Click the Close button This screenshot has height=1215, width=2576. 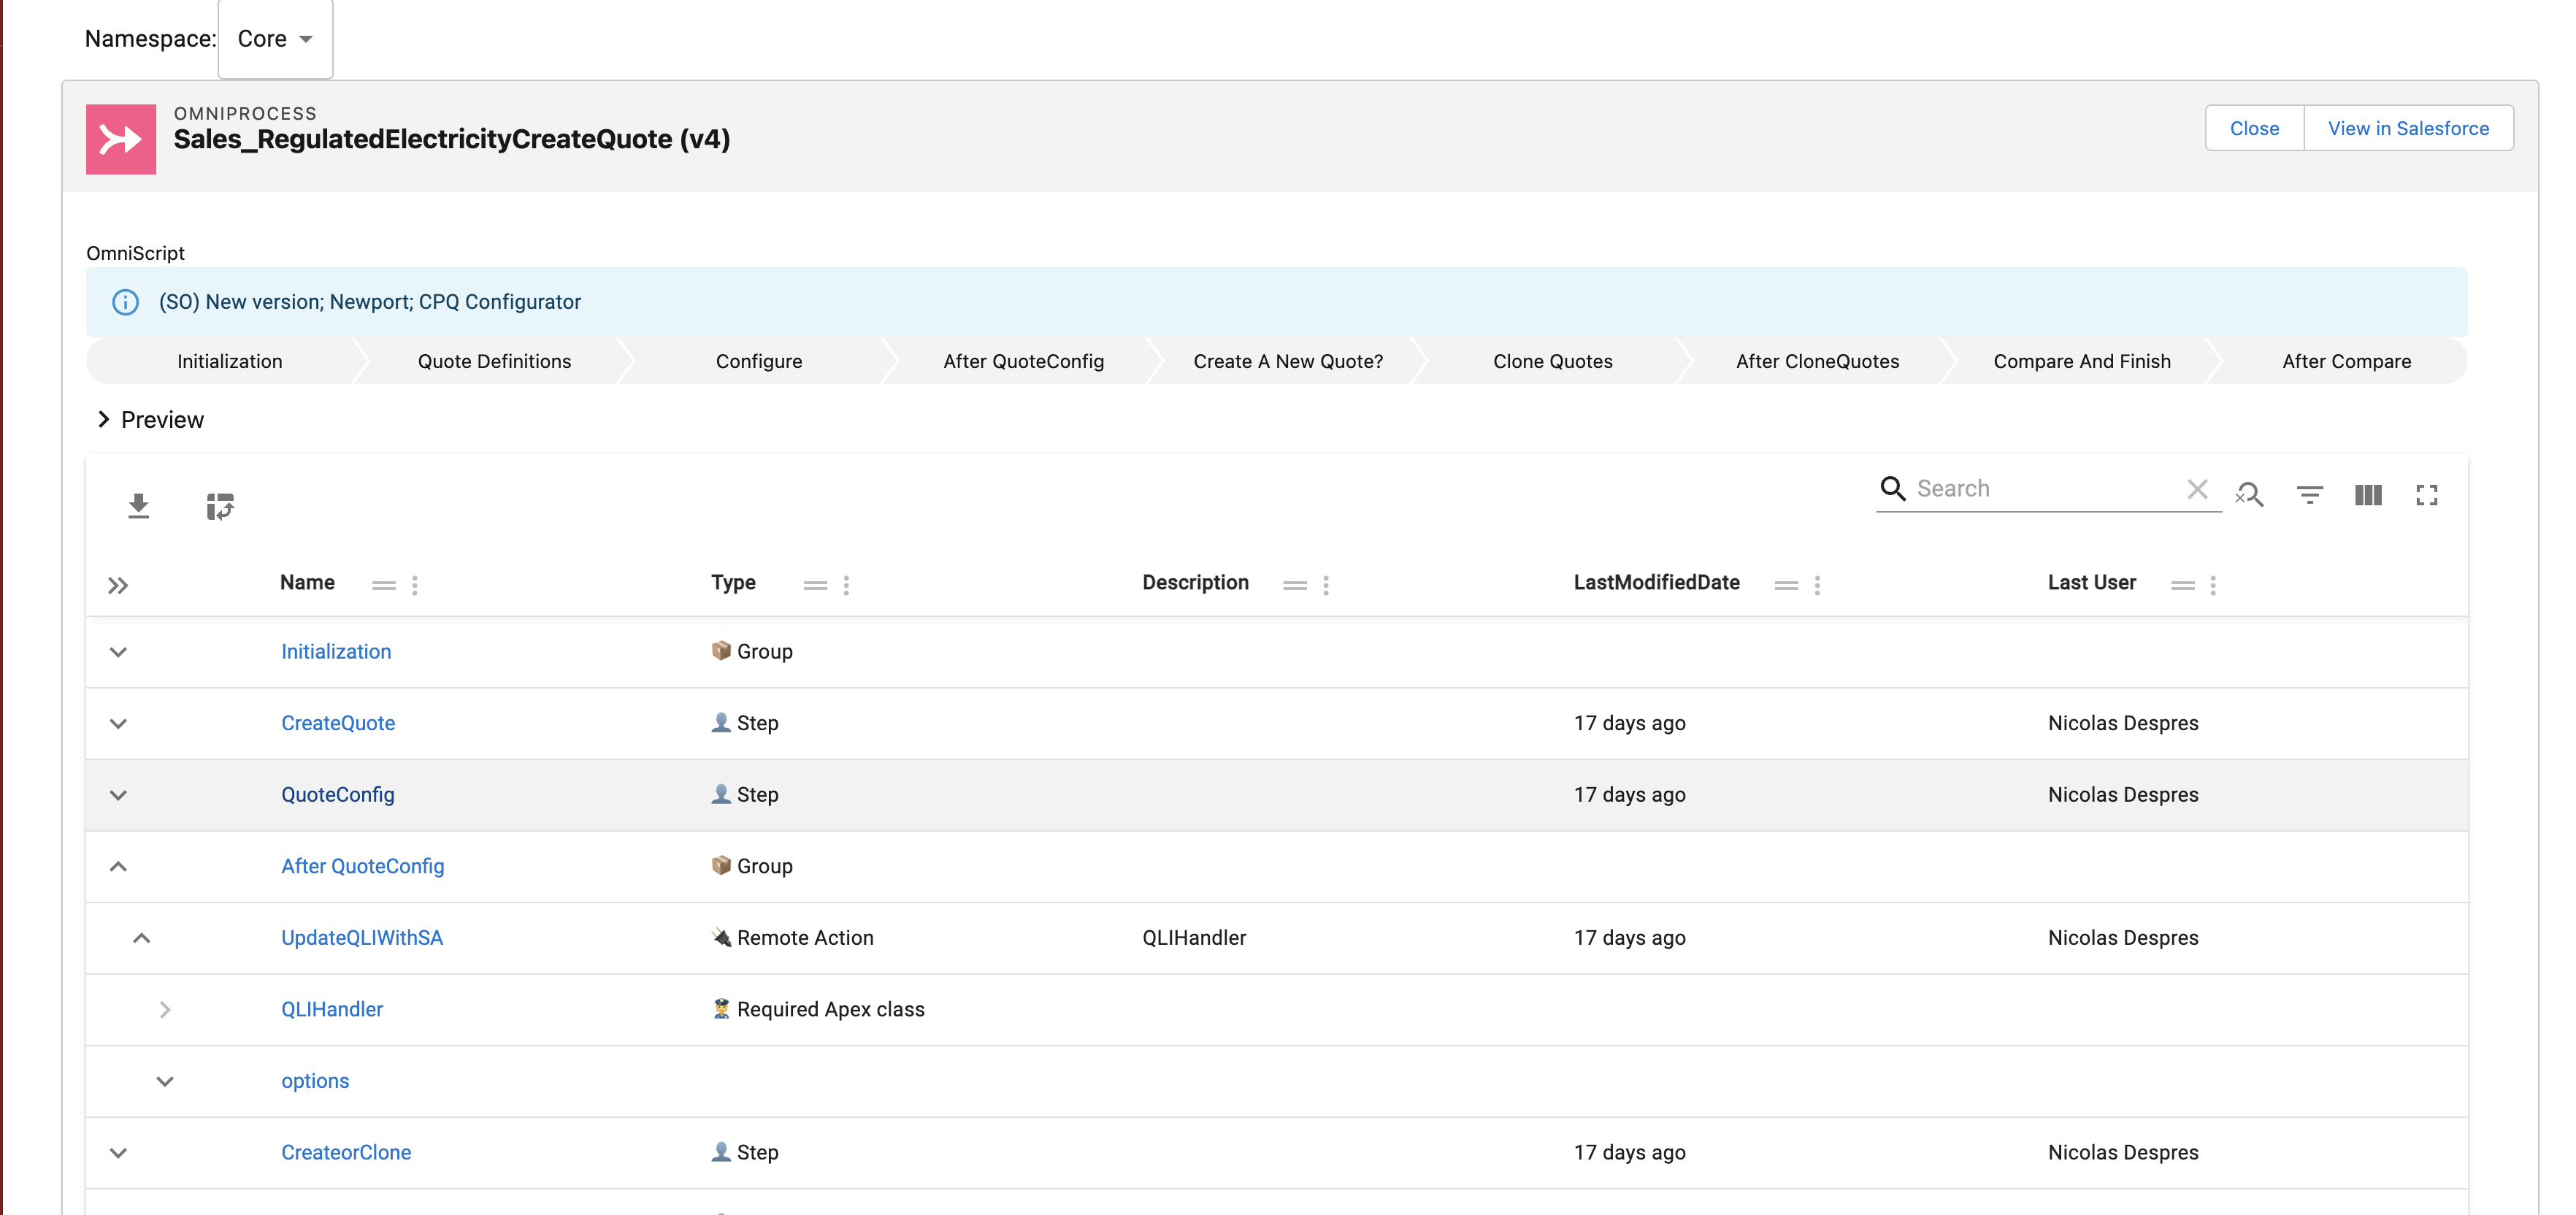pyautogui.click(x=2254, y=128)
